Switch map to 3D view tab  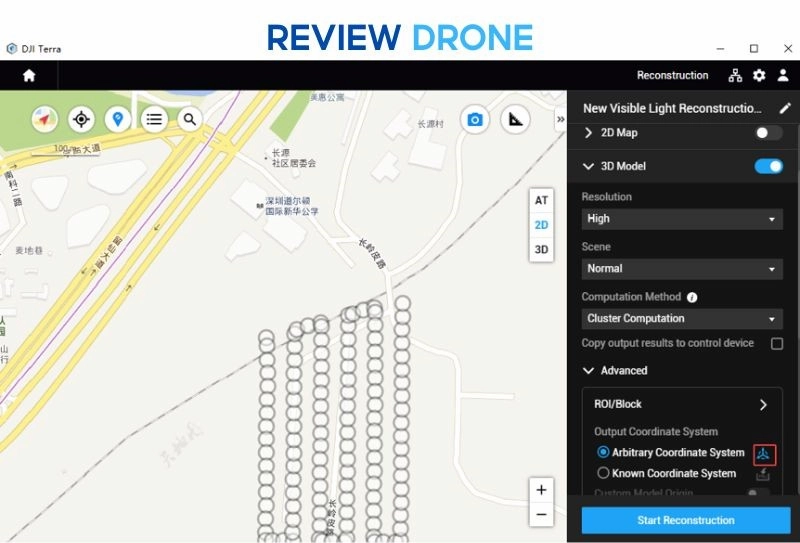541,250
